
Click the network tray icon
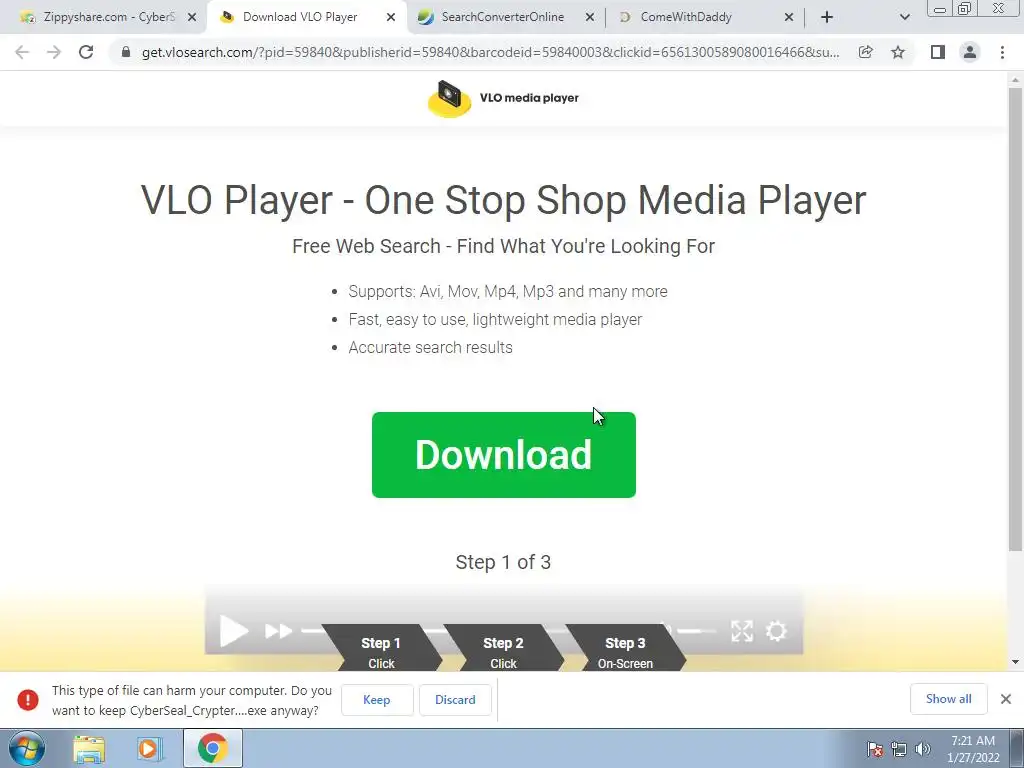(899, 749)
